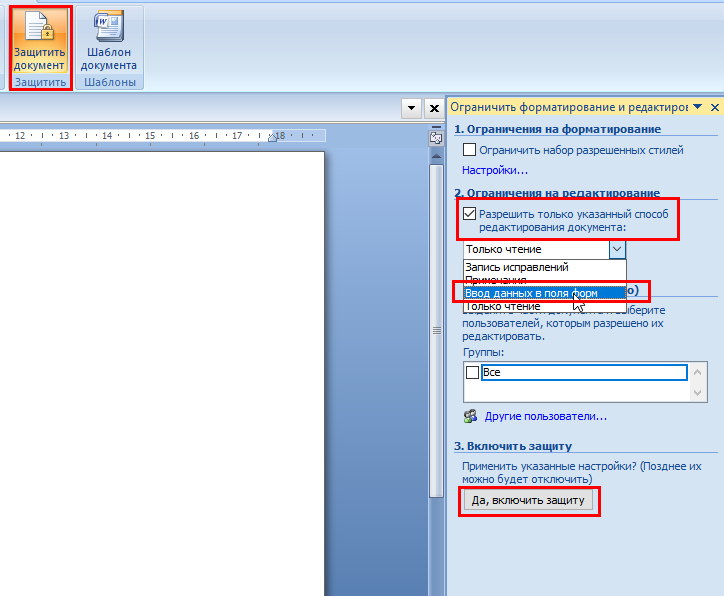Image resolution: width=724 pixels, height=596 pixels.
Task: Choose Ввод данных в поля форм option
Action: pos(545,293)
